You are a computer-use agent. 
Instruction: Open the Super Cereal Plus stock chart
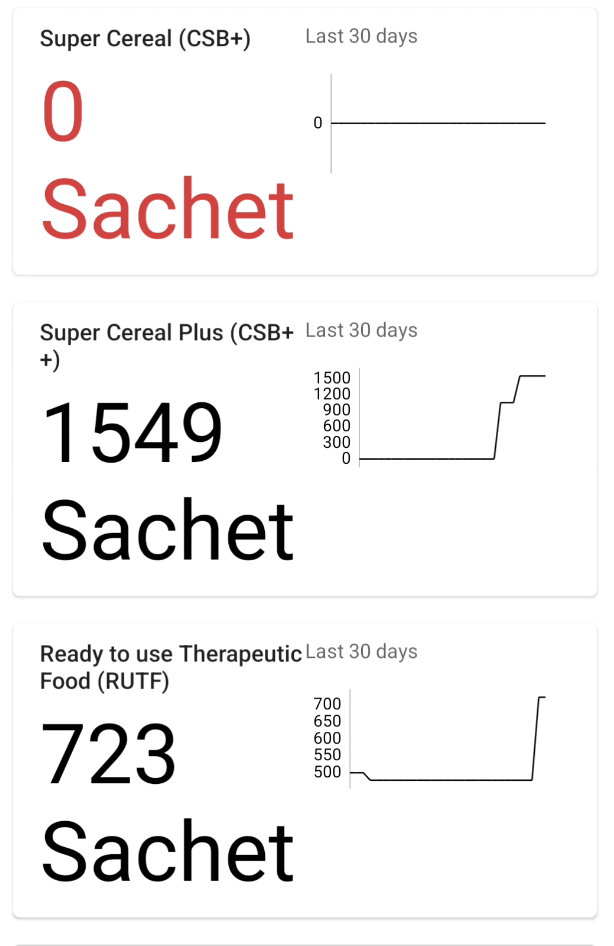tap(452, 417)
